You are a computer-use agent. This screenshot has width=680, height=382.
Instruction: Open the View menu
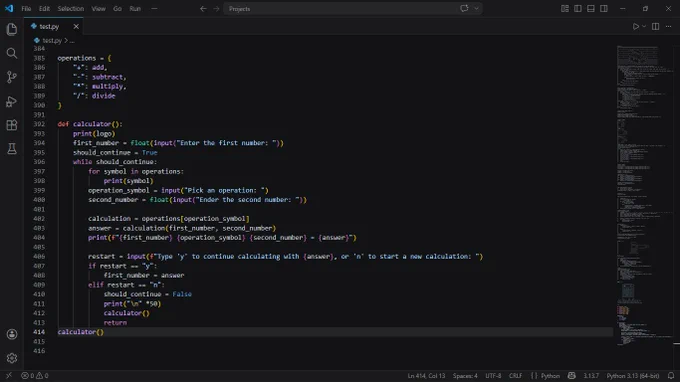click(x=98, y=9)
